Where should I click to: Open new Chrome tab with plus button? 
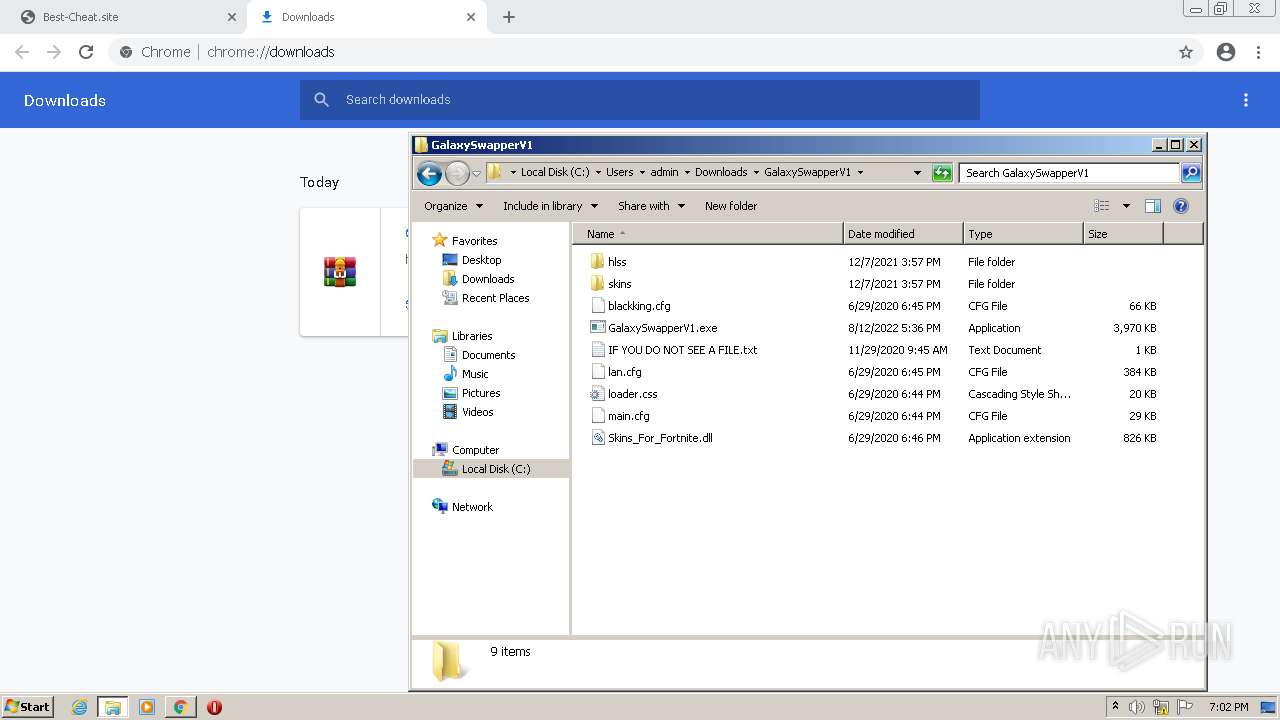click(x=509, y=17)
